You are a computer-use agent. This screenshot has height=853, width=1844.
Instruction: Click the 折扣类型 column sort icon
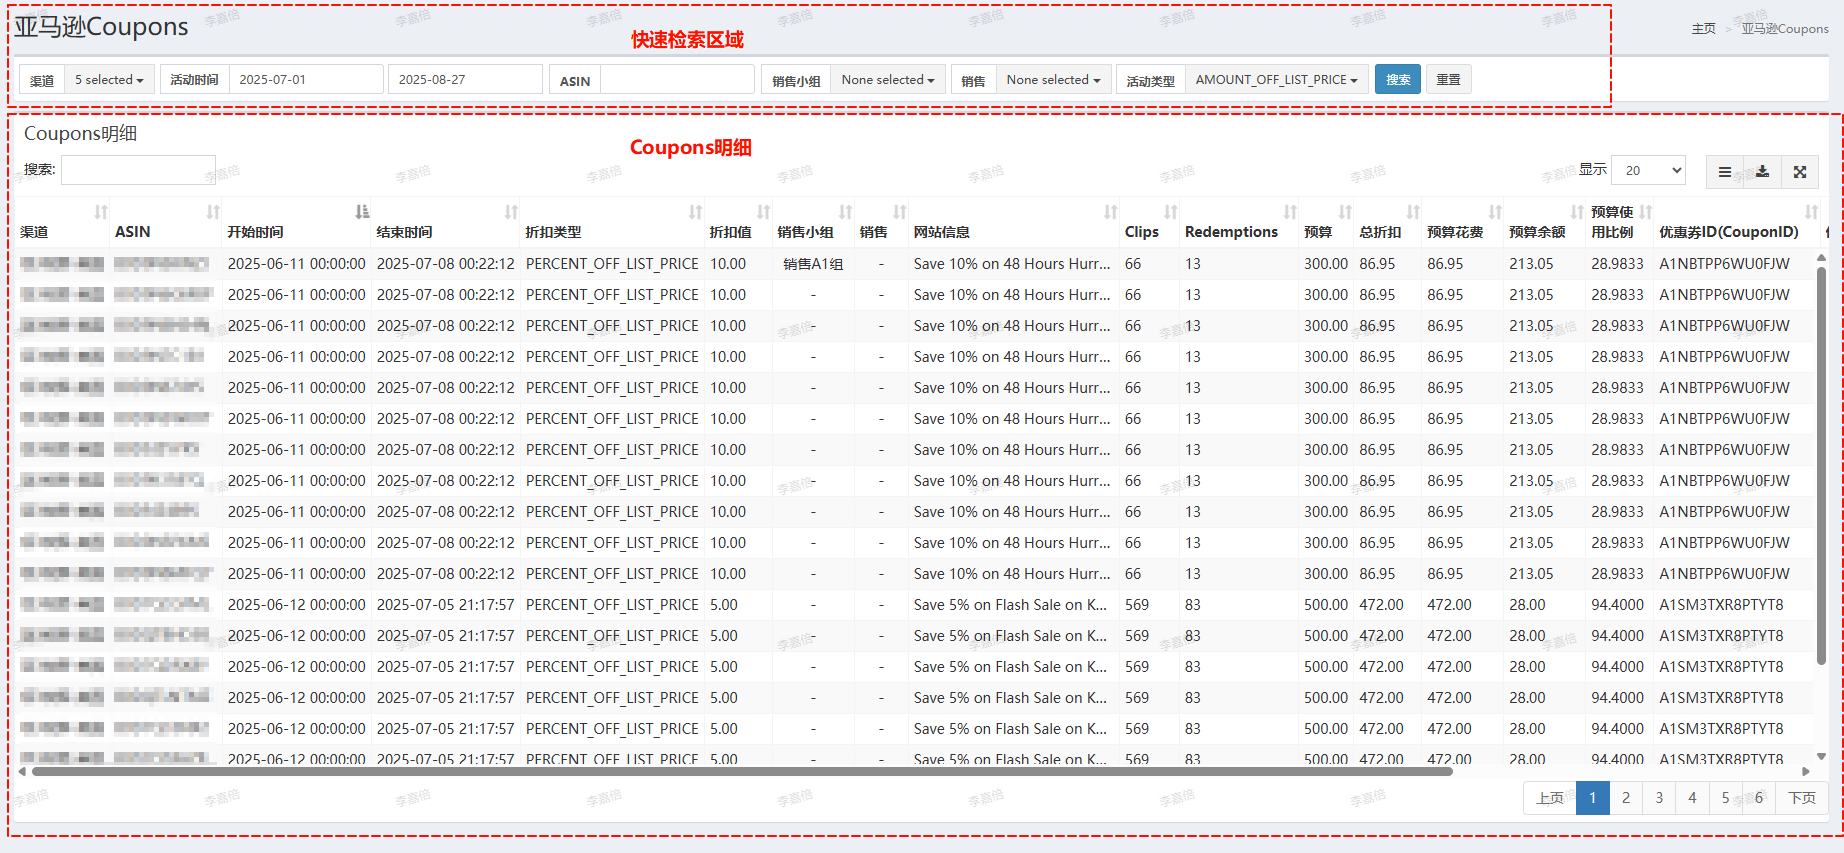point(695,212)
